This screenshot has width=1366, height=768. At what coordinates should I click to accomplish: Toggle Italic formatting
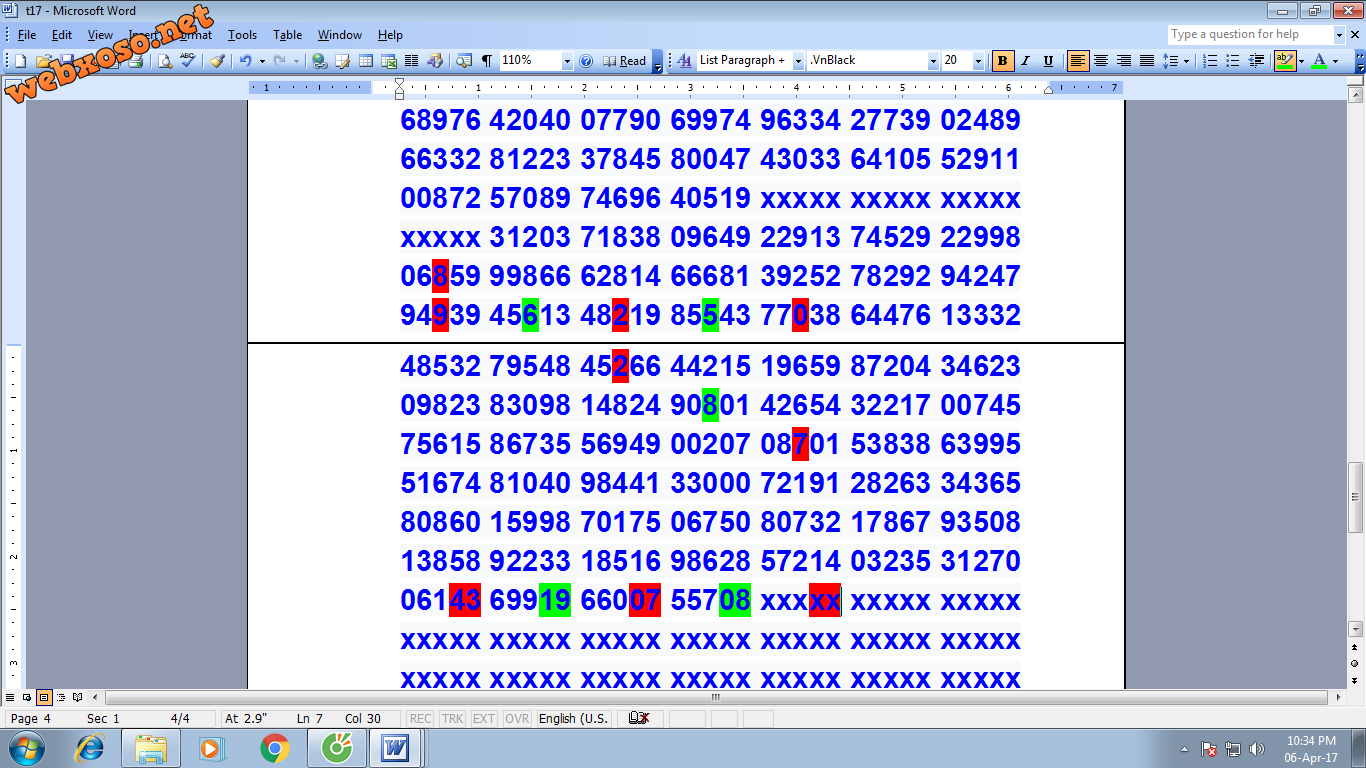[1025, 61]
